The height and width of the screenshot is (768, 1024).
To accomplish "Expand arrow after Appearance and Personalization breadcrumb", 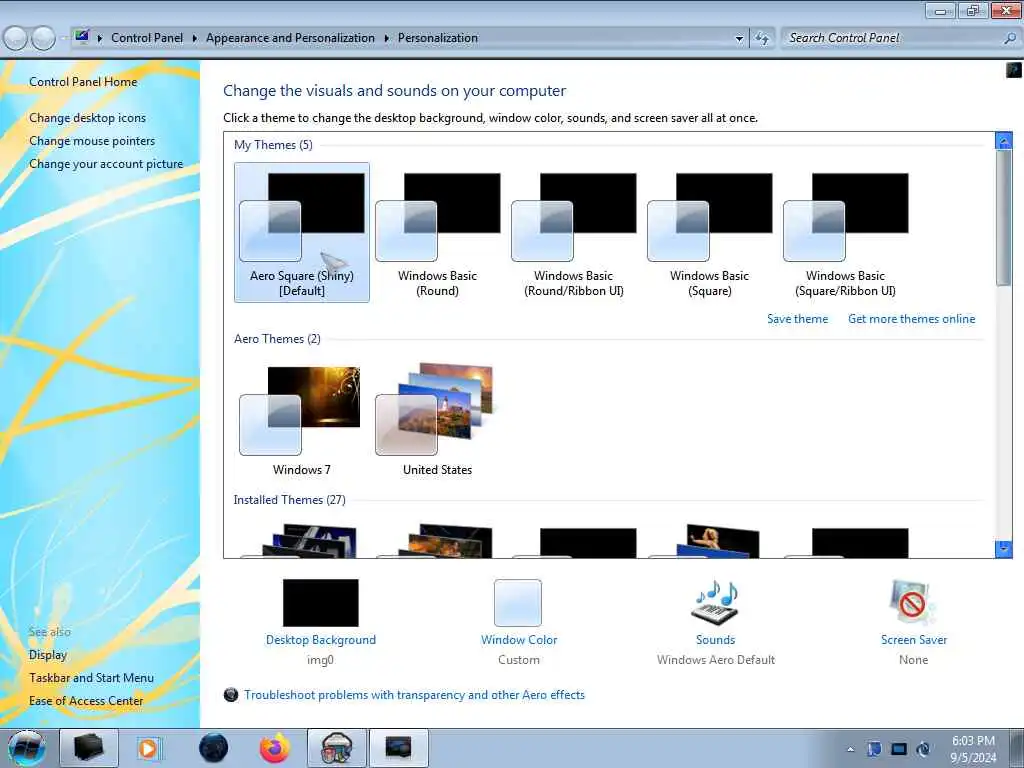I will tap(386, 39).
